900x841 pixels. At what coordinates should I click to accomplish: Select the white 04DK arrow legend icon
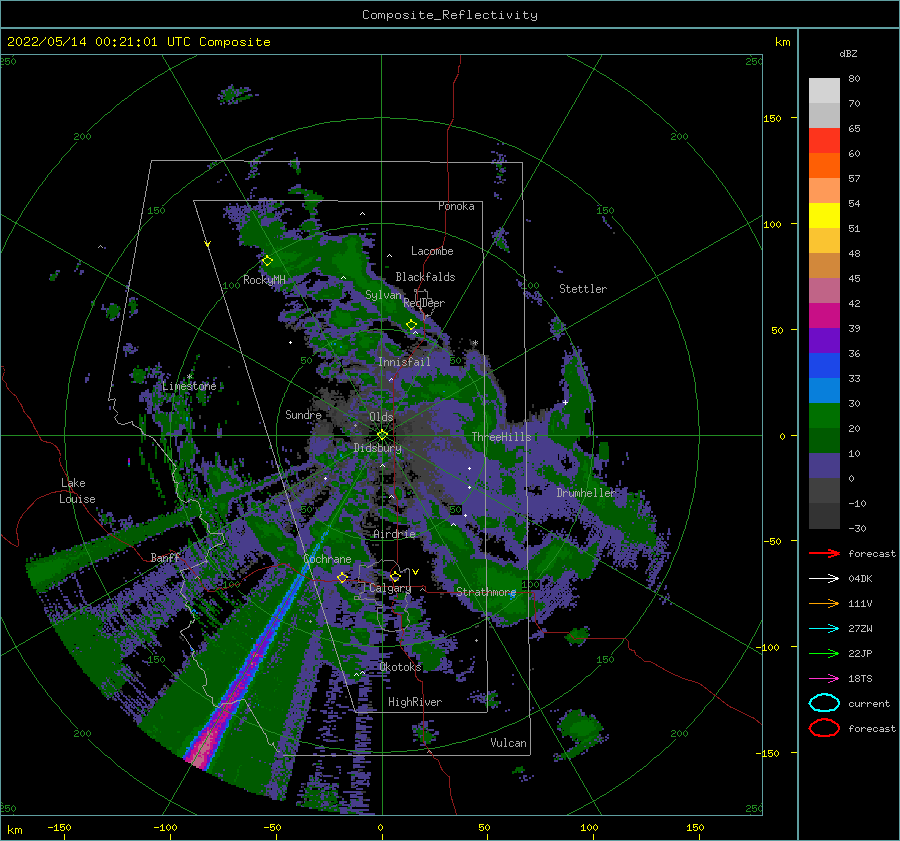824,578
